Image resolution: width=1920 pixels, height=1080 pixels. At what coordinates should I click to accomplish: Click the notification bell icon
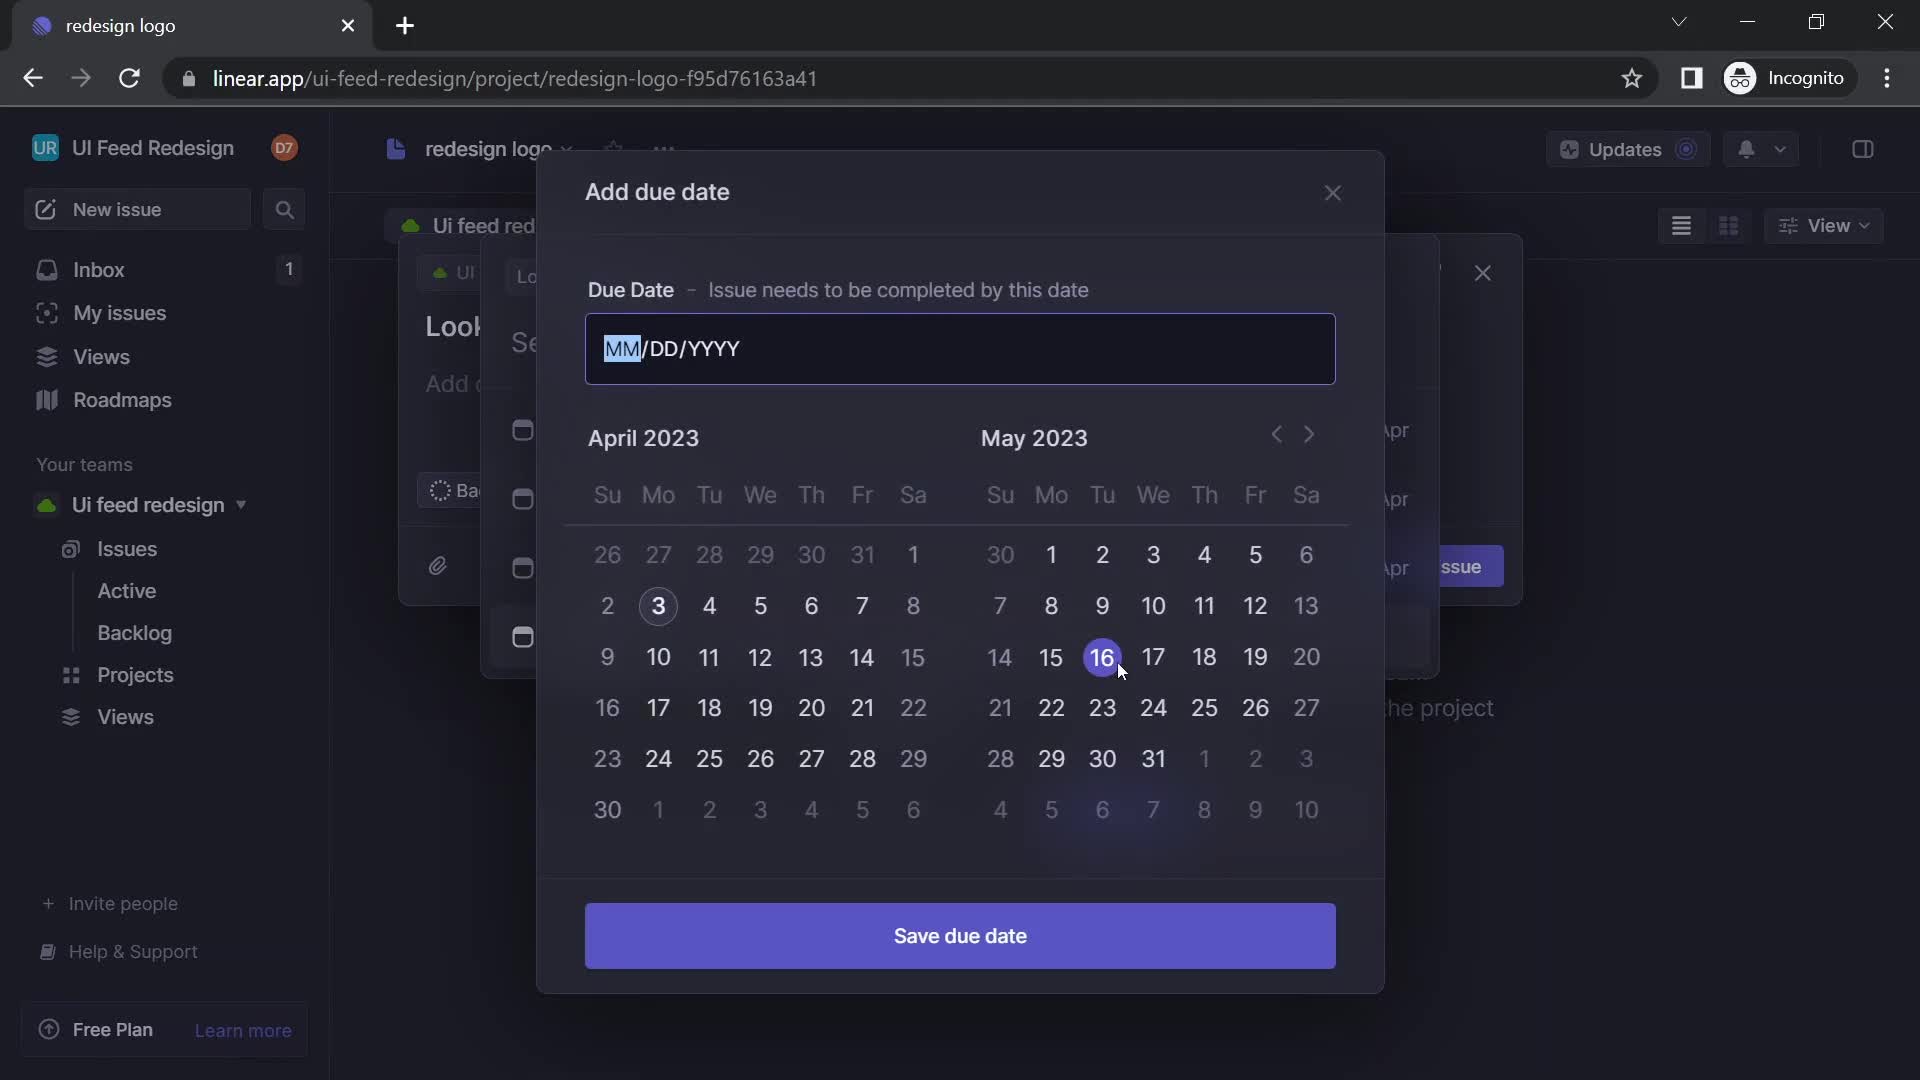coord(1746,148)
